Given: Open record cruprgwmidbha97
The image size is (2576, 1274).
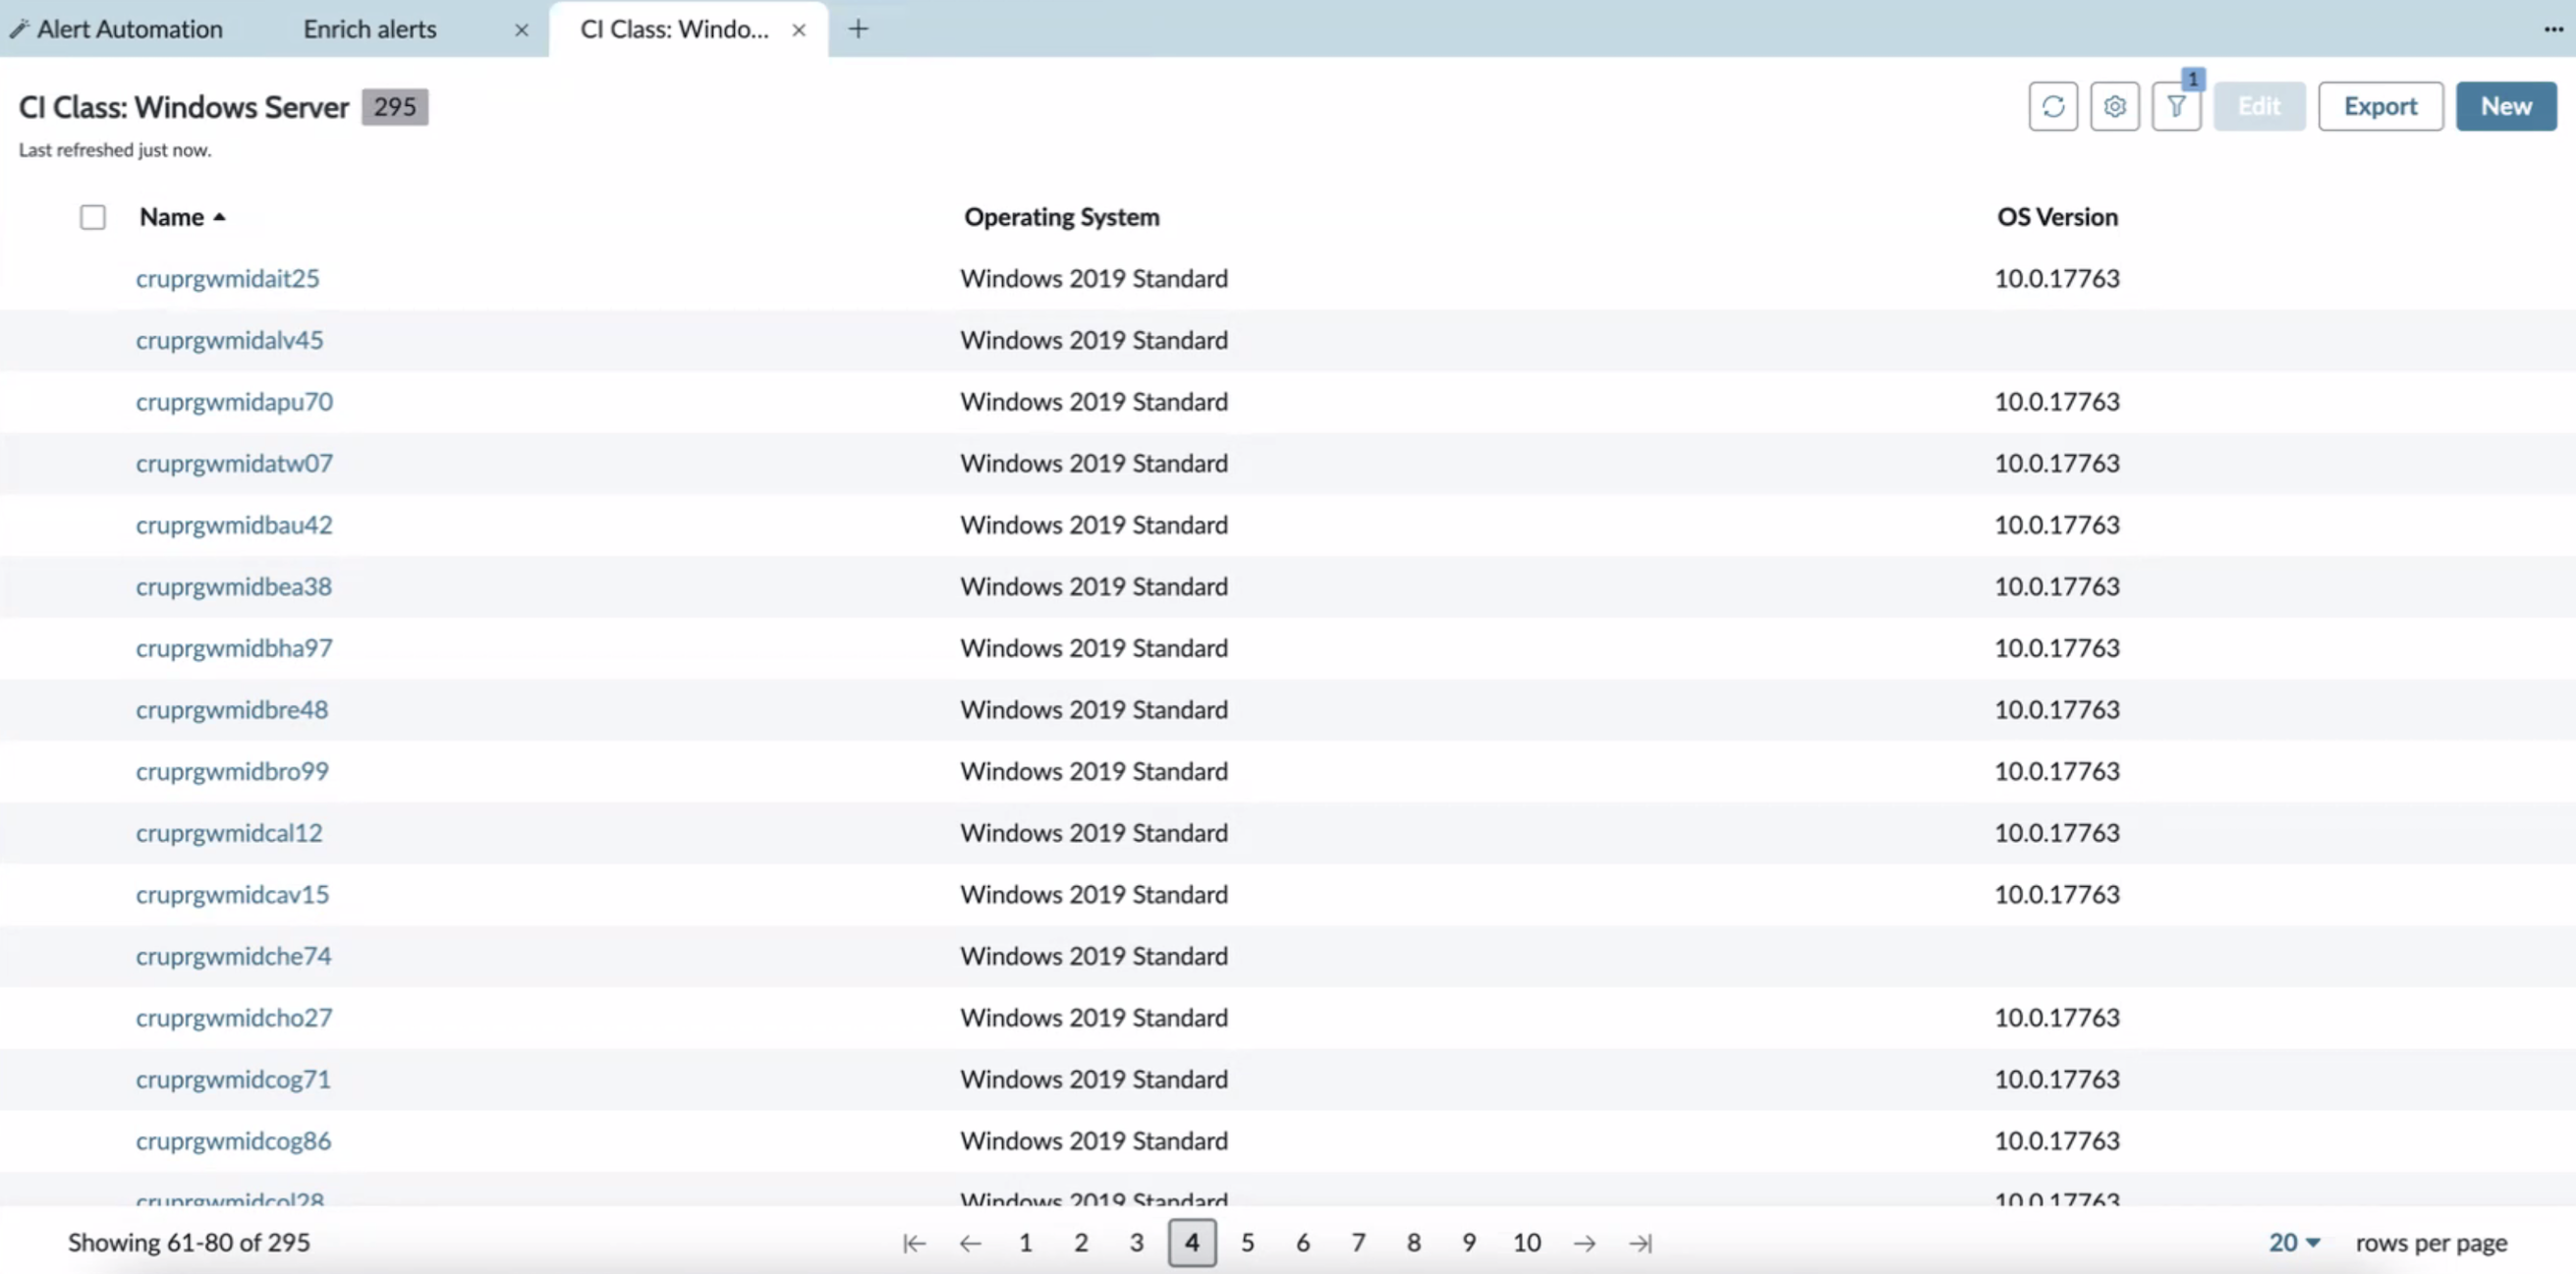Looking at the screenshot, I should [x=234, y=648].
